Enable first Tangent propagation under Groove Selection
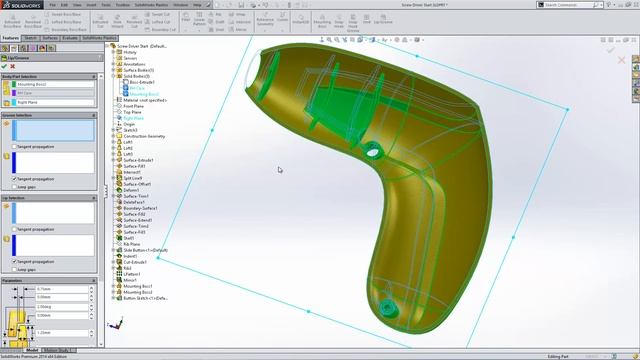 pos(14,146)
